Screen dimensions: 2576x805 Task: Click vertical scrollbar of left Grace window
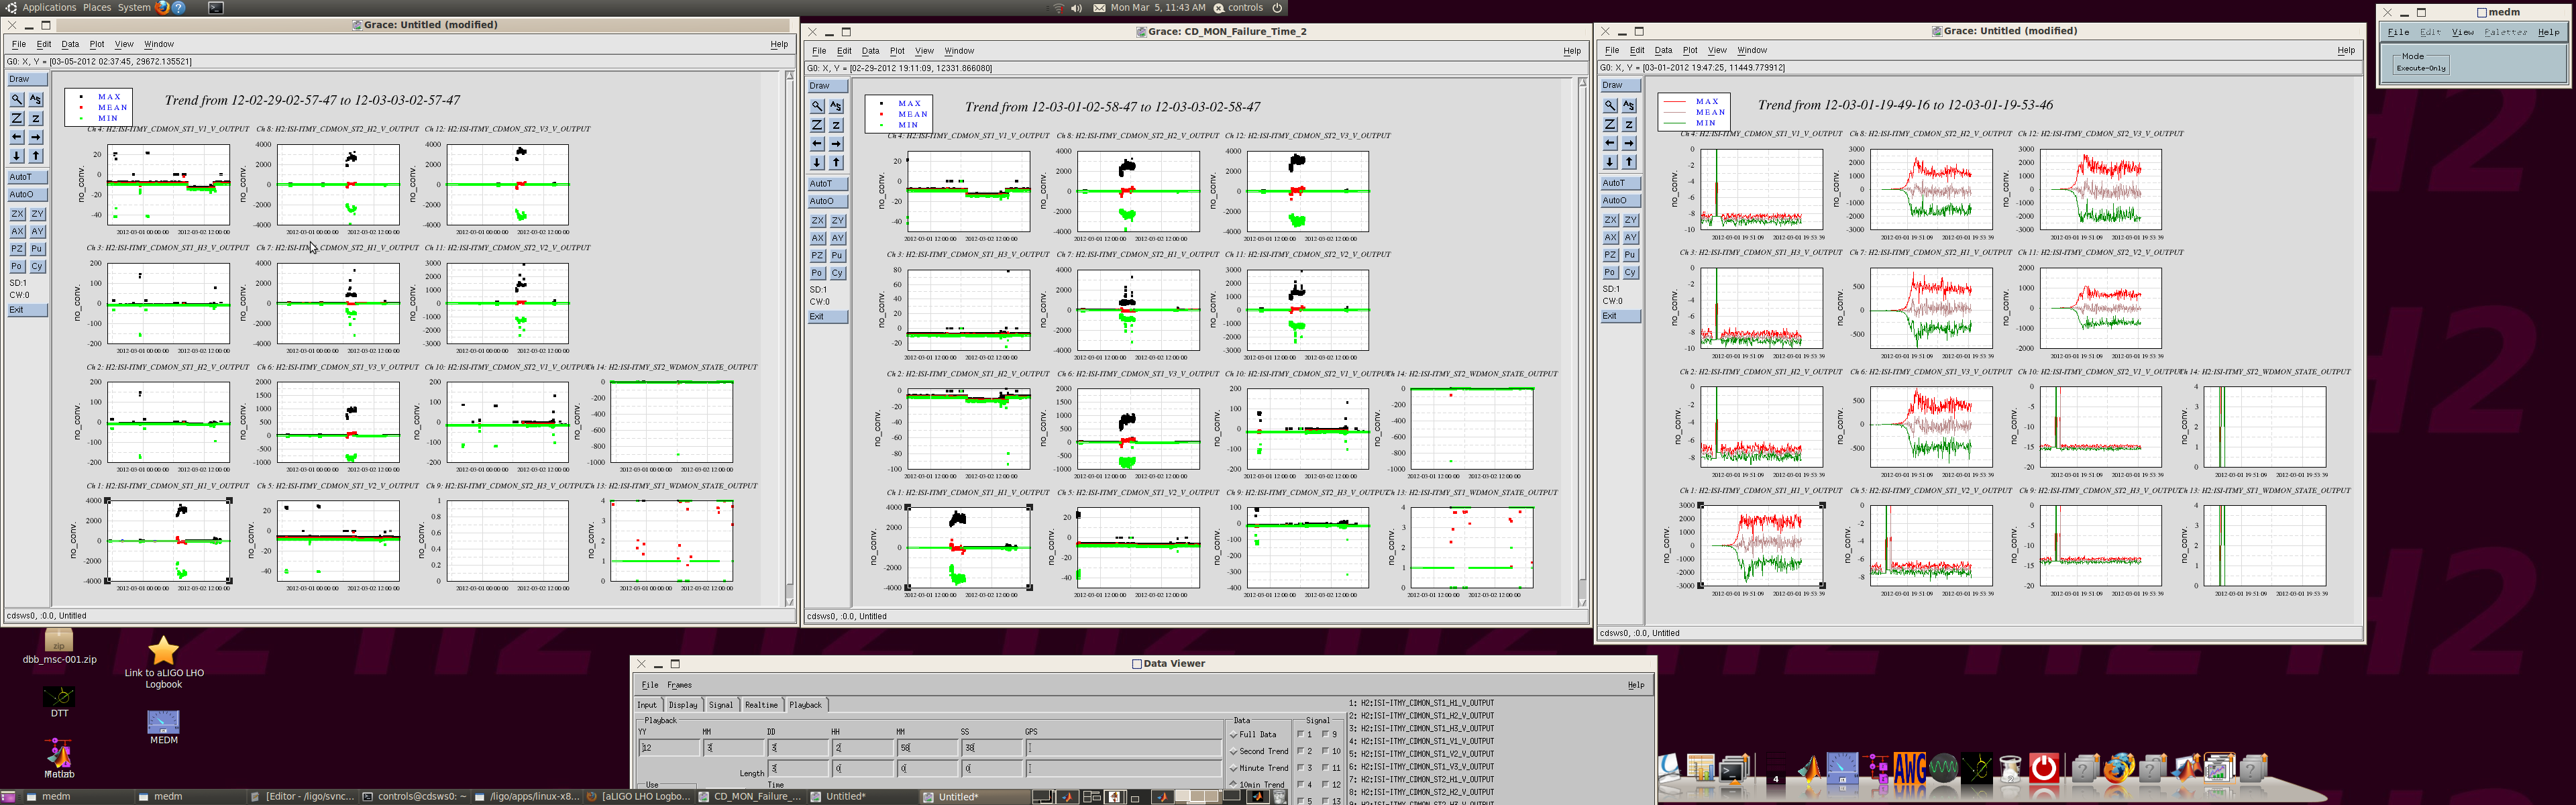(x=789, y=338)
